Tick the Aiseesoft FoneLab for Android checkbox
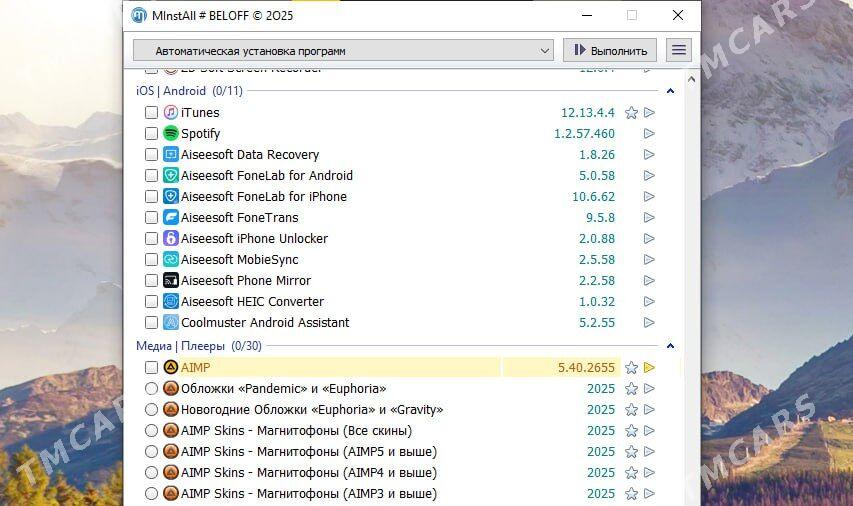Image resolution: width=853 pixels, height=506 pixels. tap(151, 175)
